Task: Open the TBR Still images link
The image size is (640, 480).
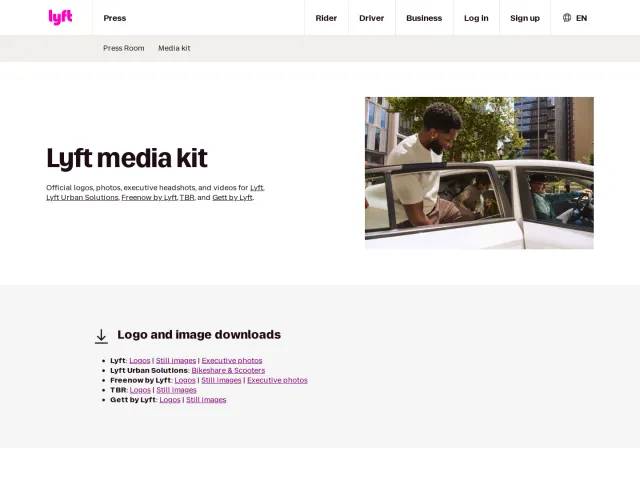Action: pyautogui.click(x=176, y=390)
